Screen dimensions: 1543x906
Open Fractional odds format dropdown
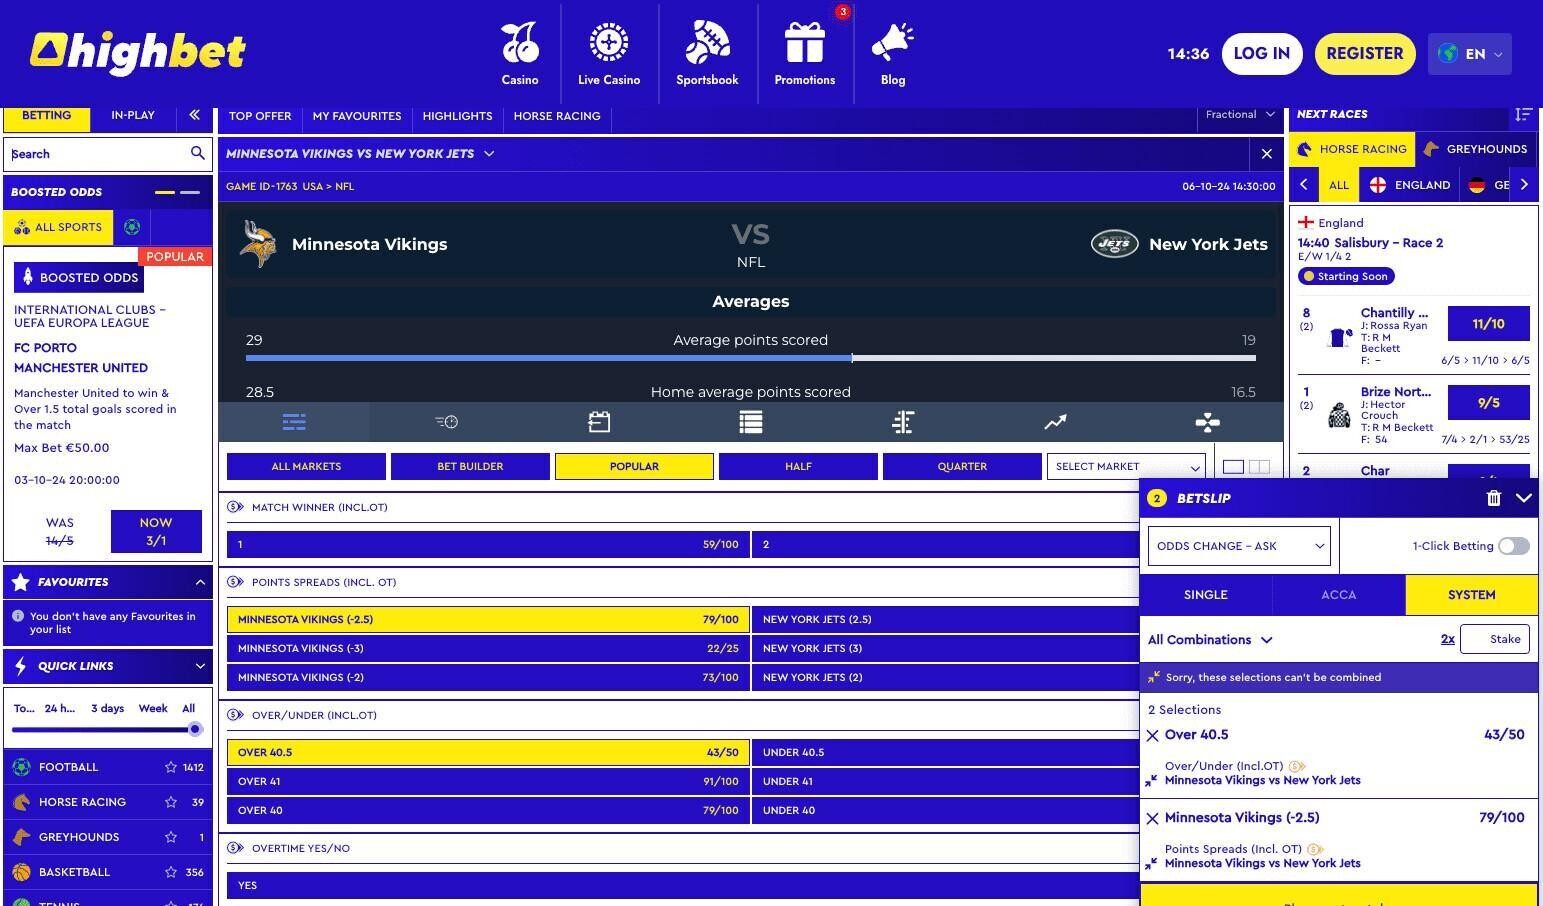coord(1239,115)
